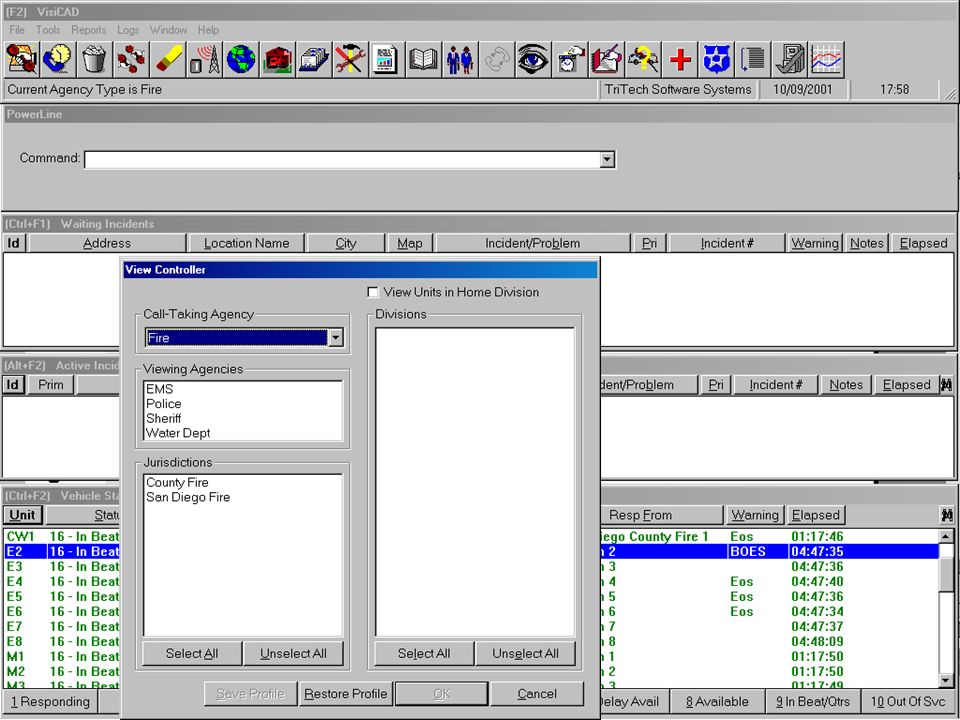Open the open book reference icon
Viewport: 960px width, 720px height.
423,60
